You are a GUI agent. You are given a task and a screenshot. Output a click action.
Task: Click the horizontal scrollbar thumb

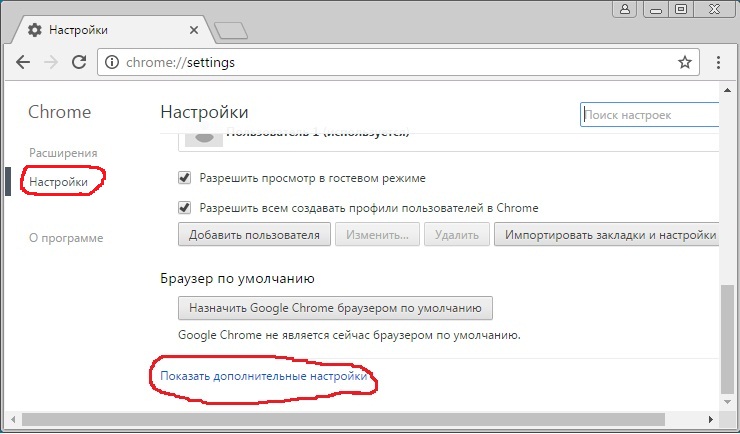tap(343, 419)
